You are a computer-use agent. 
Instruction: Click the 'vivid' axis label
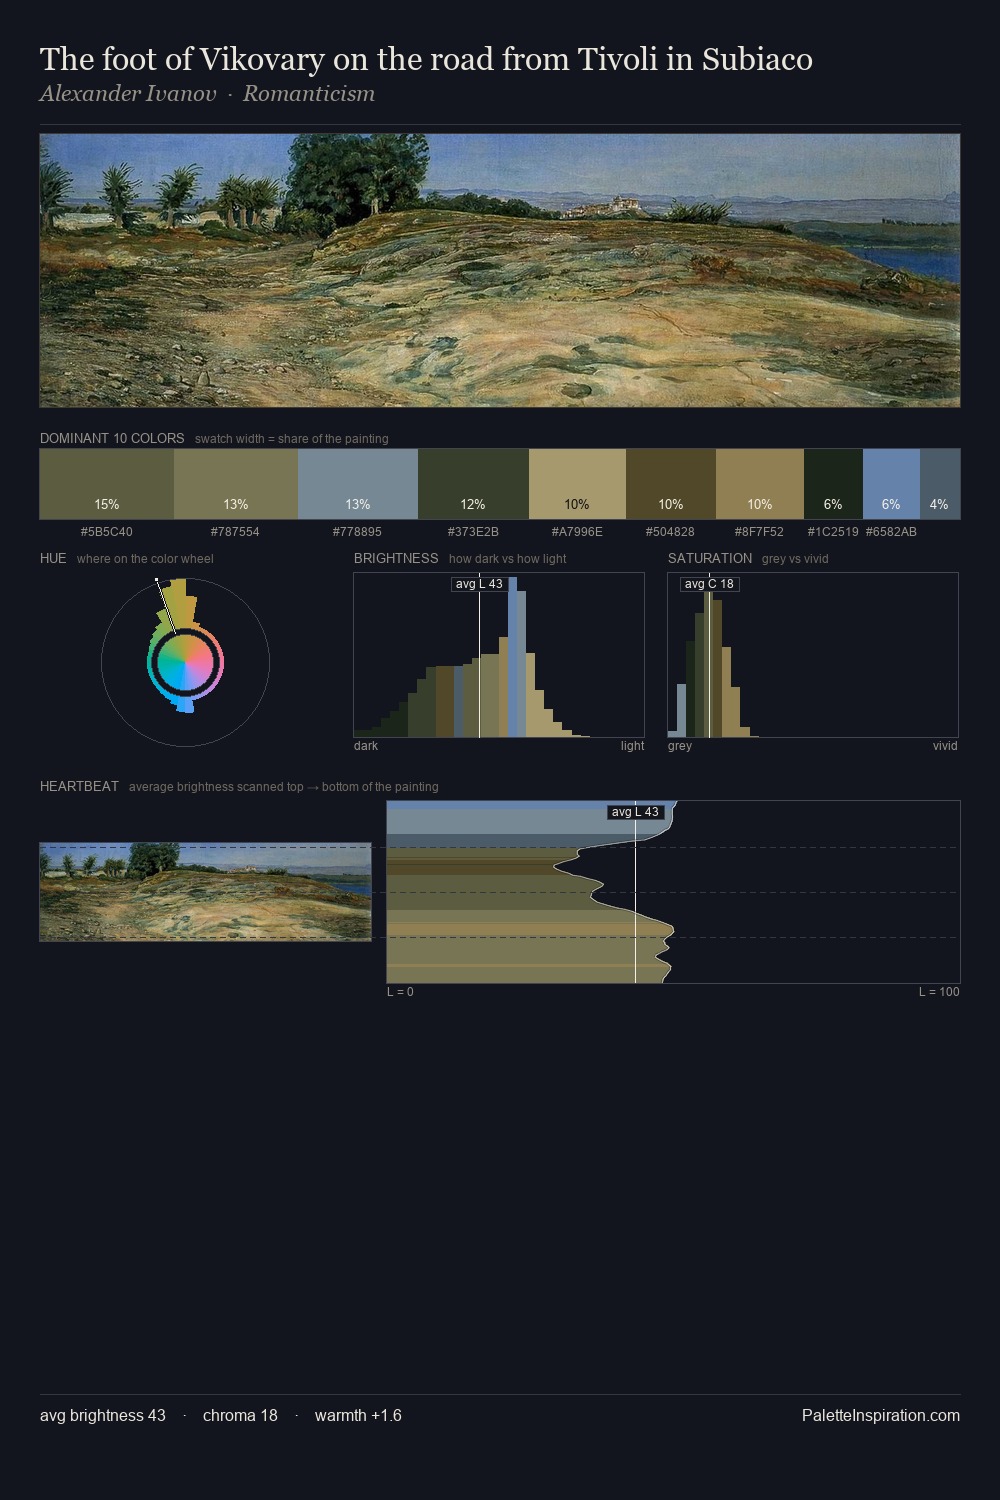(945, 746)
